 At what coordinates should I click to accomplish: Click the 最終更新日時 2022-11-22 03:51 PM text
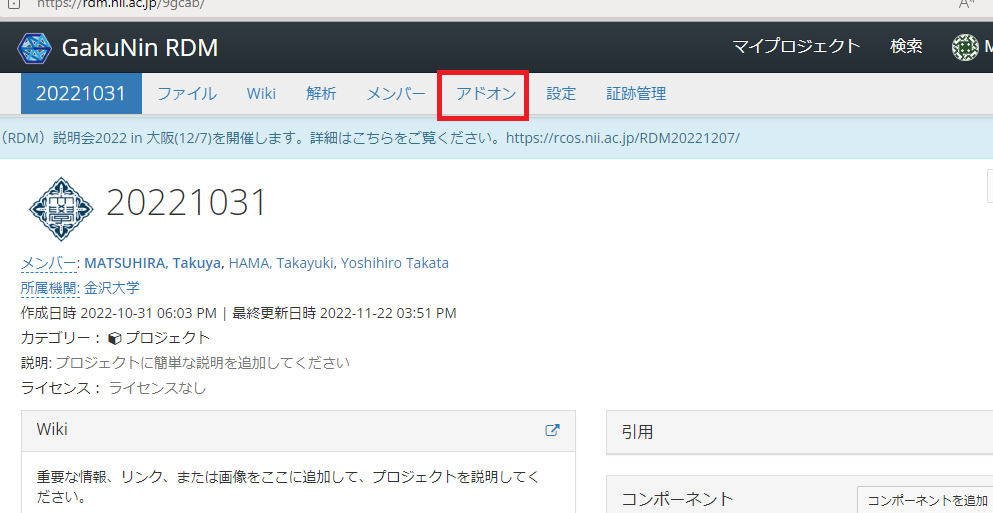tap(344, 313)
